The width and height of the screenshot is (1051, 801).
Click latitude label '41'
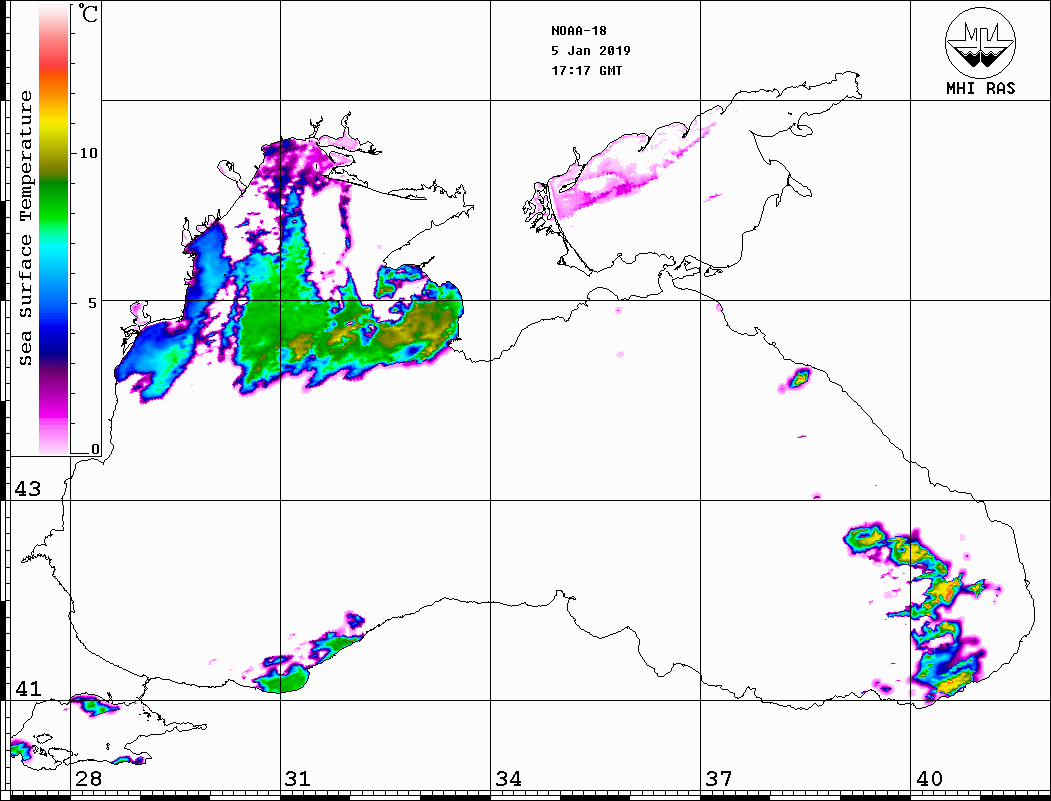tap(27, 688)
